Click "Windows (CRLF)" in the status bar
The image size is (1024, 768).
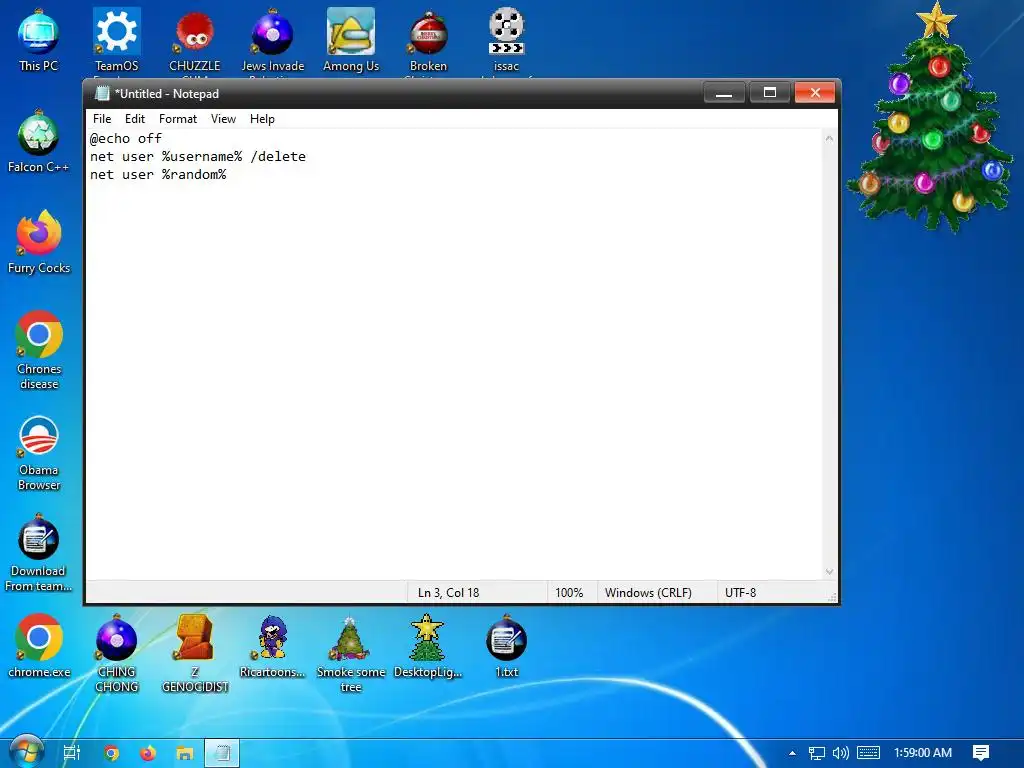[x=648, y=592]
